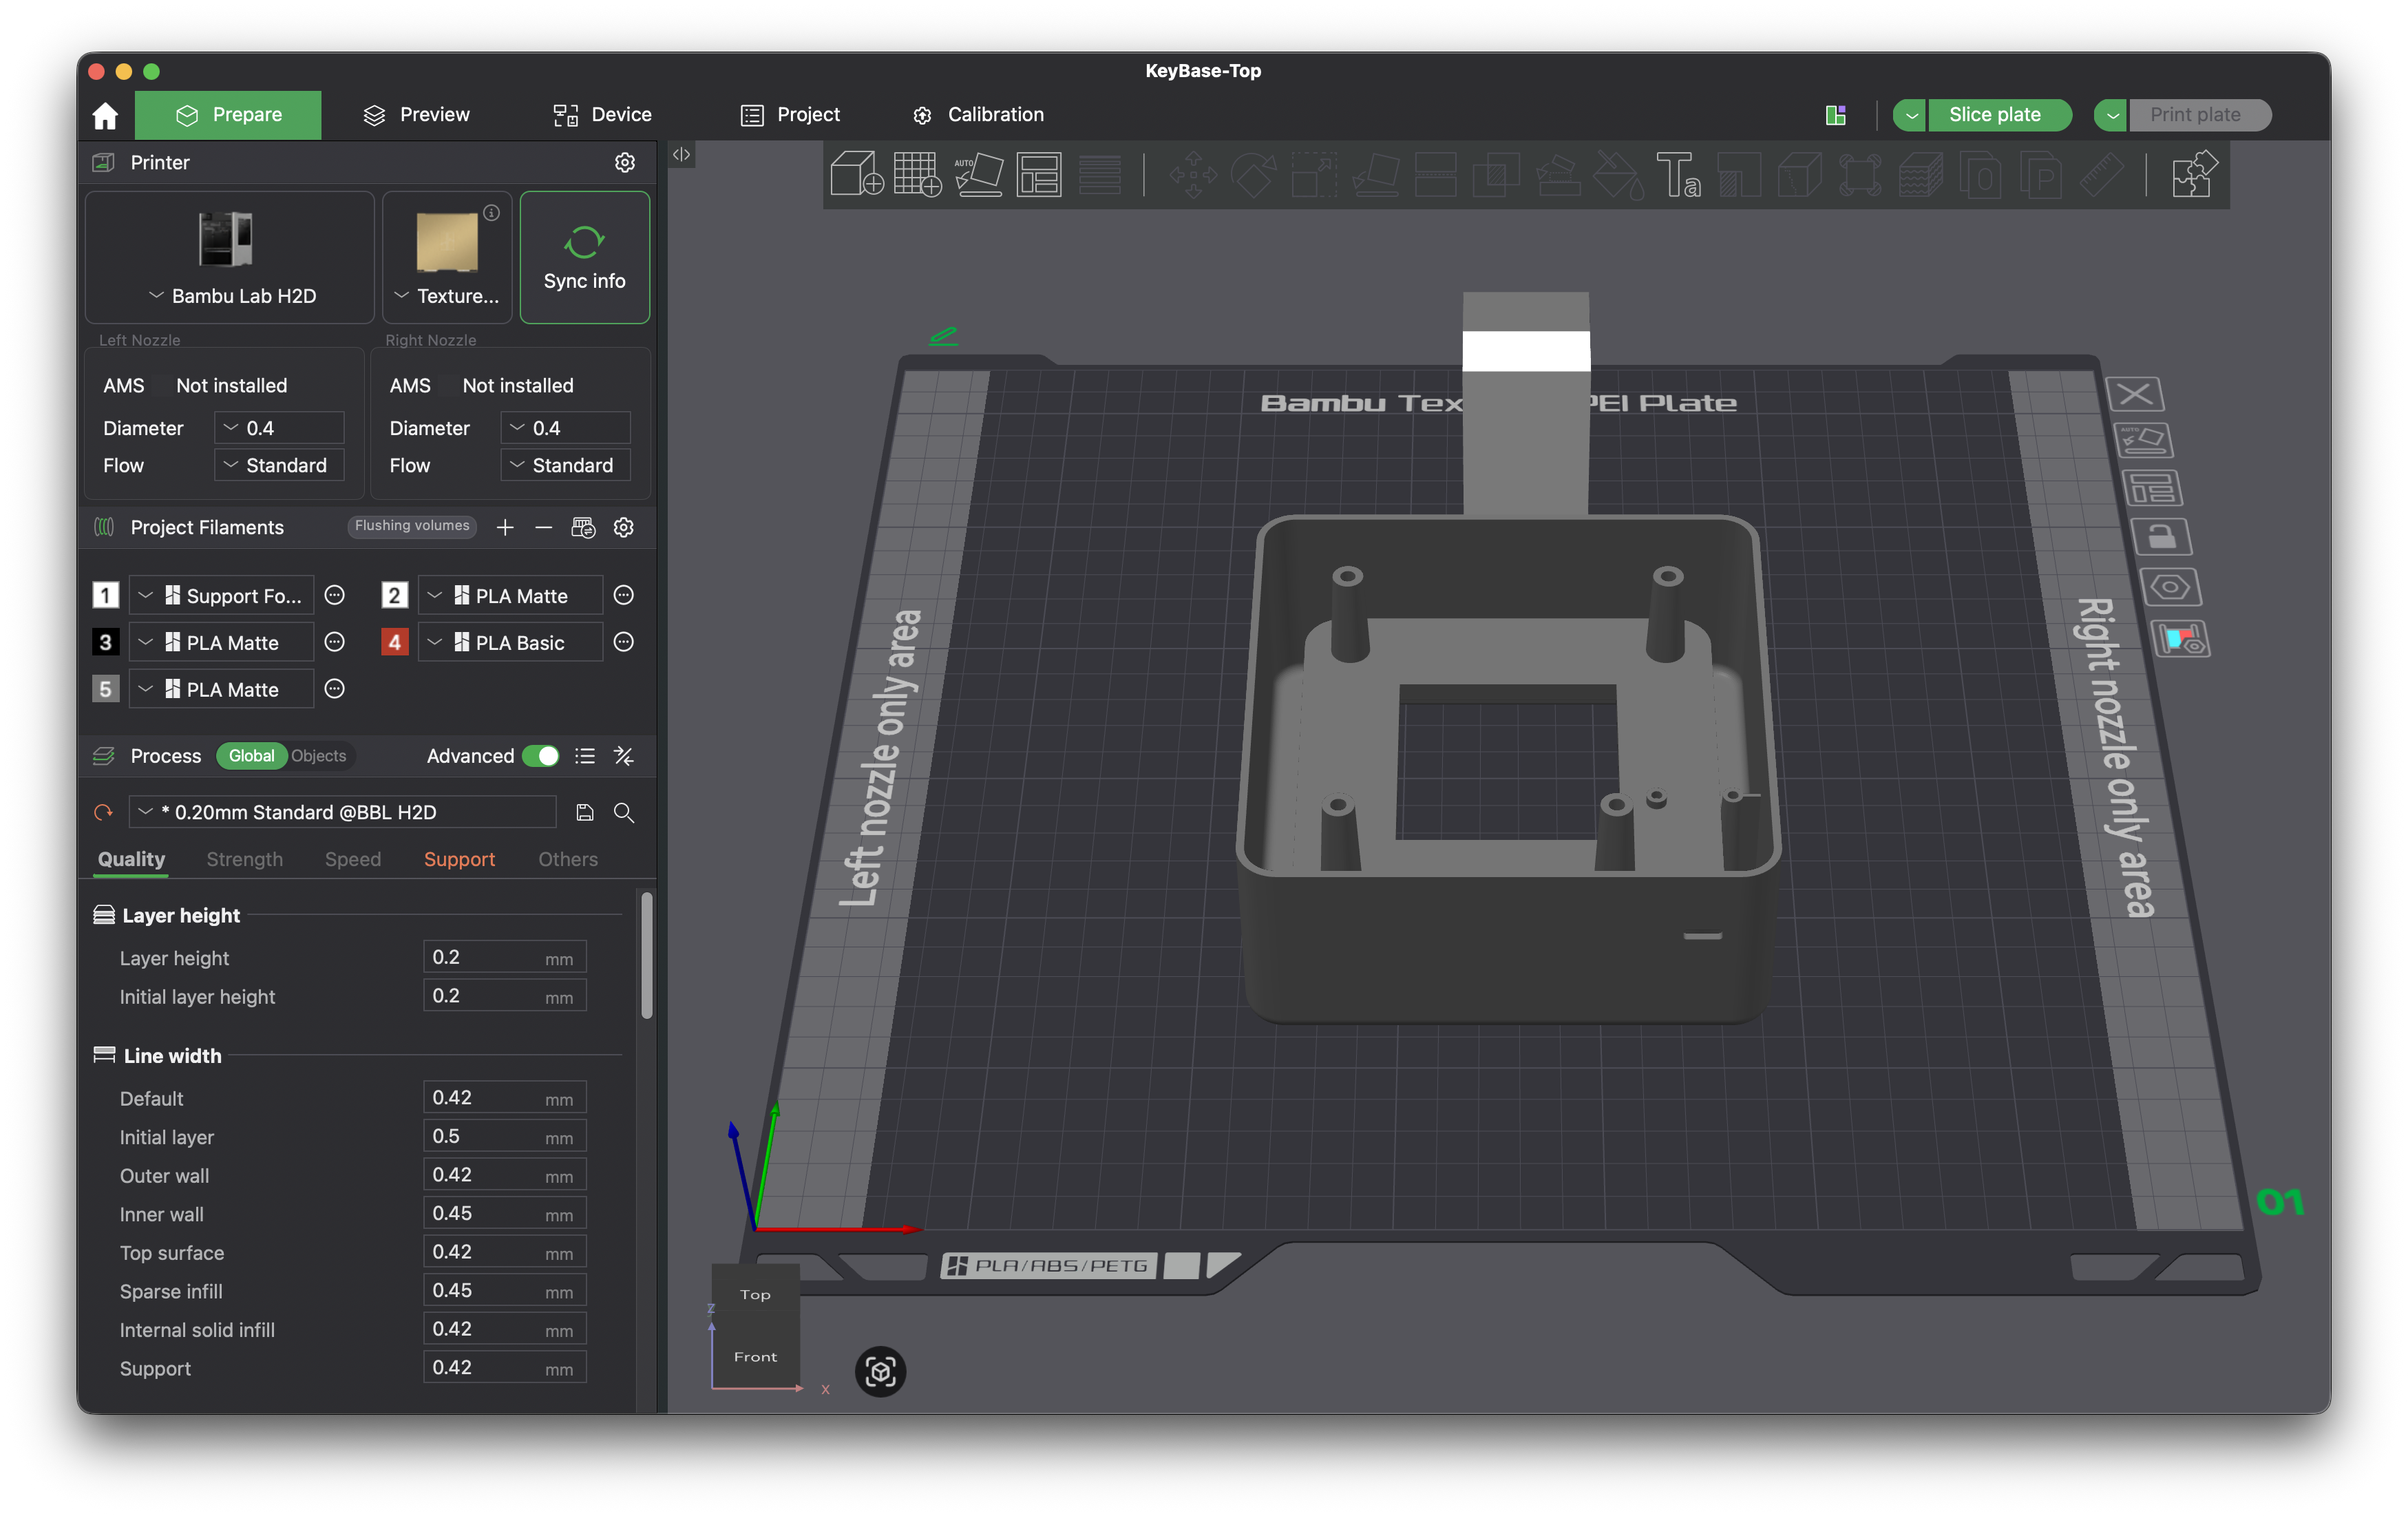Image resolution: width=2408 pixels, height=1516 pixels.
Task: Open the Others settings tab
Action: coord(568,859)
